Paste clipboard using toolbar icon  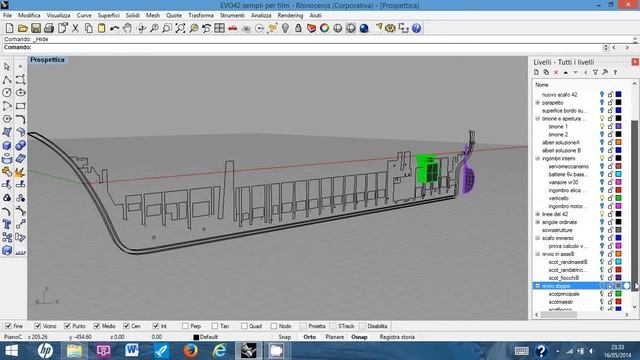(x=102, y=28)
